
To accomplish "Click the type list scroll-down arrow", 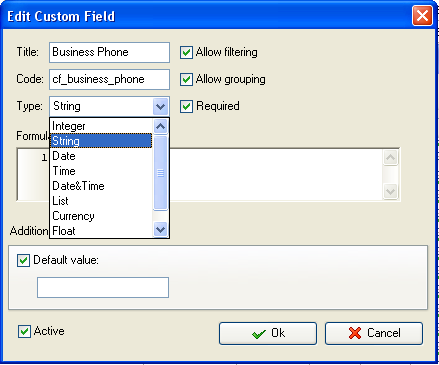I will (161, 230).
